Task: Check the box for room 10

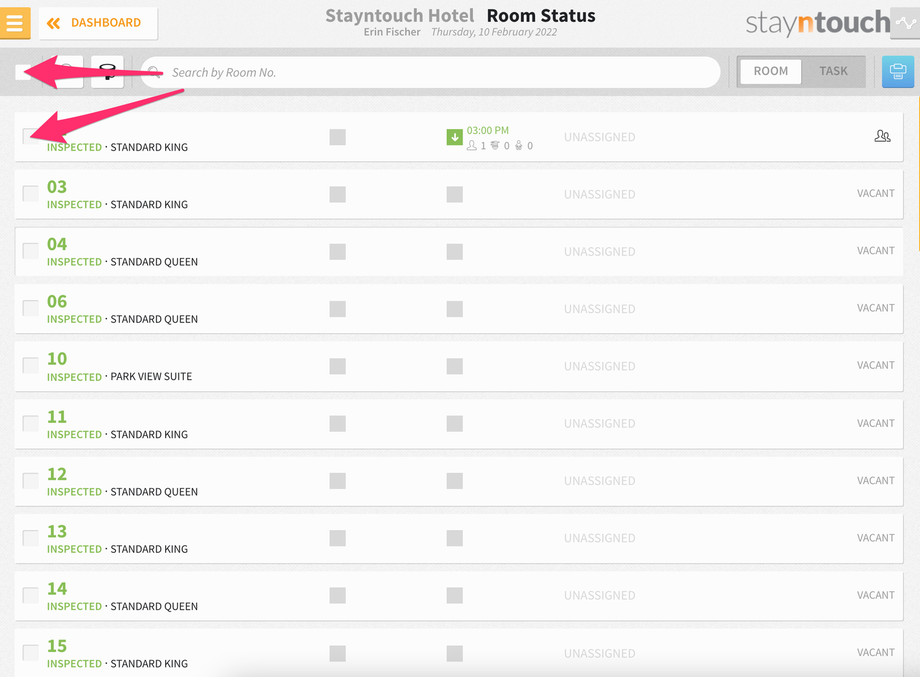Action: 31,365
